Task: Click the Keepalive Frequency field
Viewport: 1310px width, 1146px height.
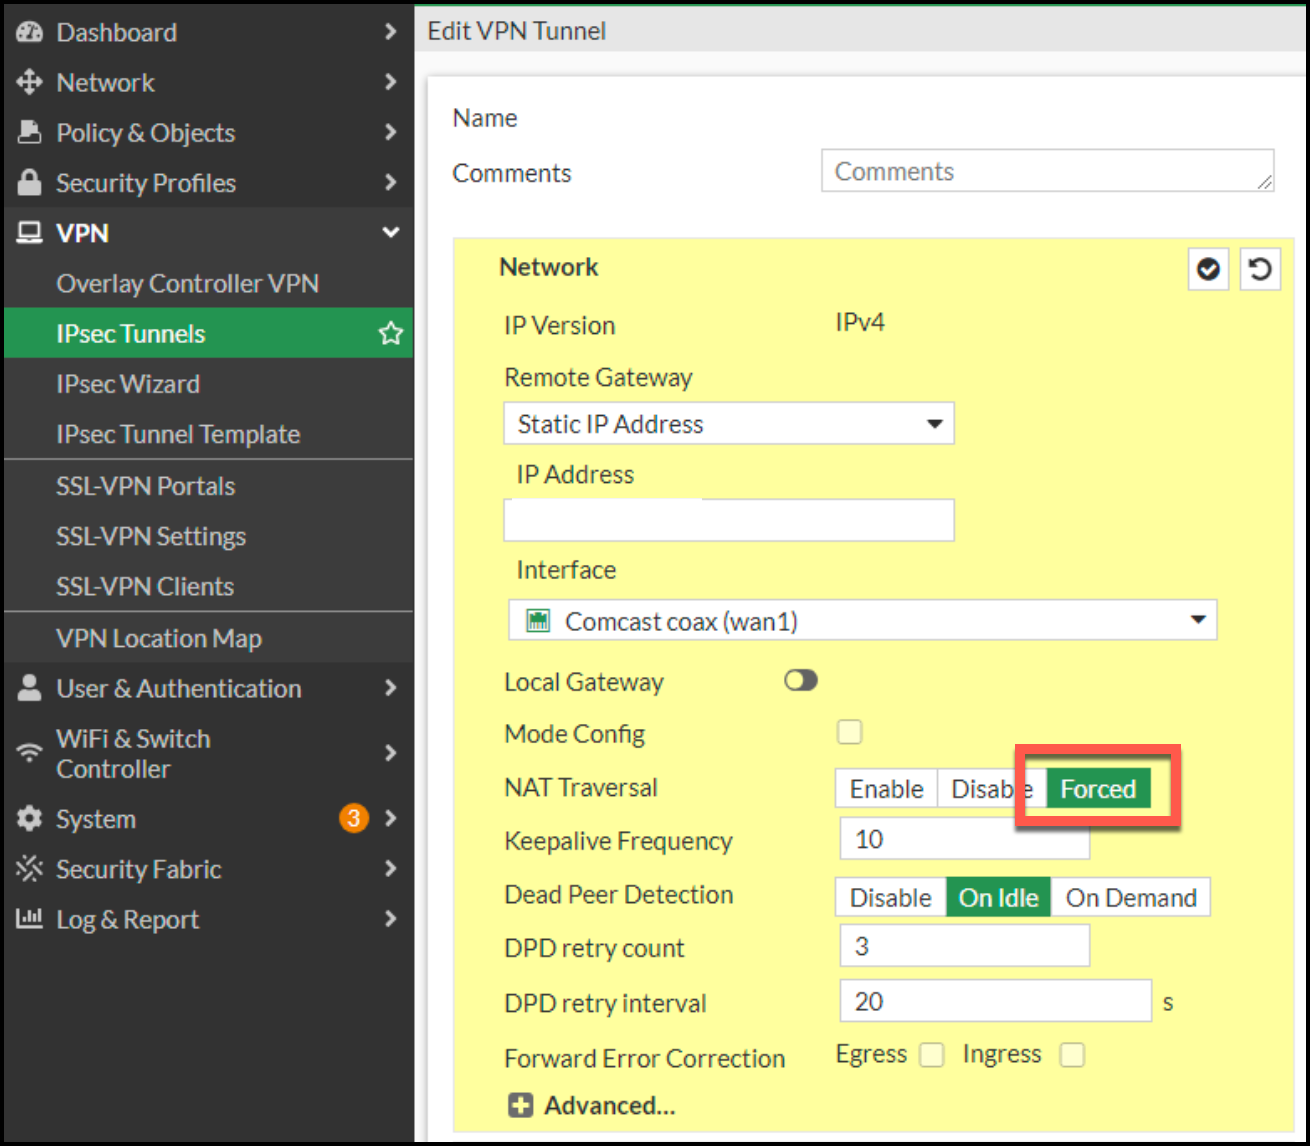Action: tap(965, 838)
